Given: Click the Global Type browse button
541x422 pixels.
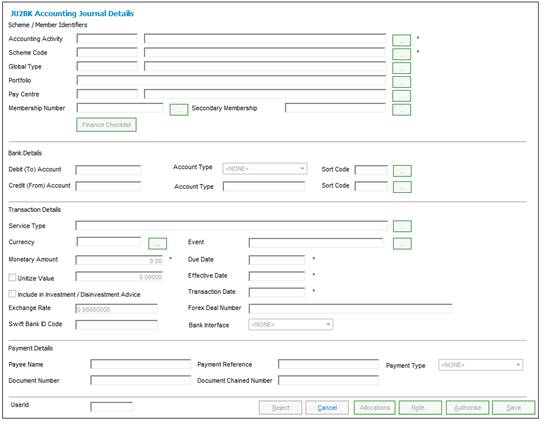Looking at the screenshot, I should pyautogui.click(x=401, y=68).
